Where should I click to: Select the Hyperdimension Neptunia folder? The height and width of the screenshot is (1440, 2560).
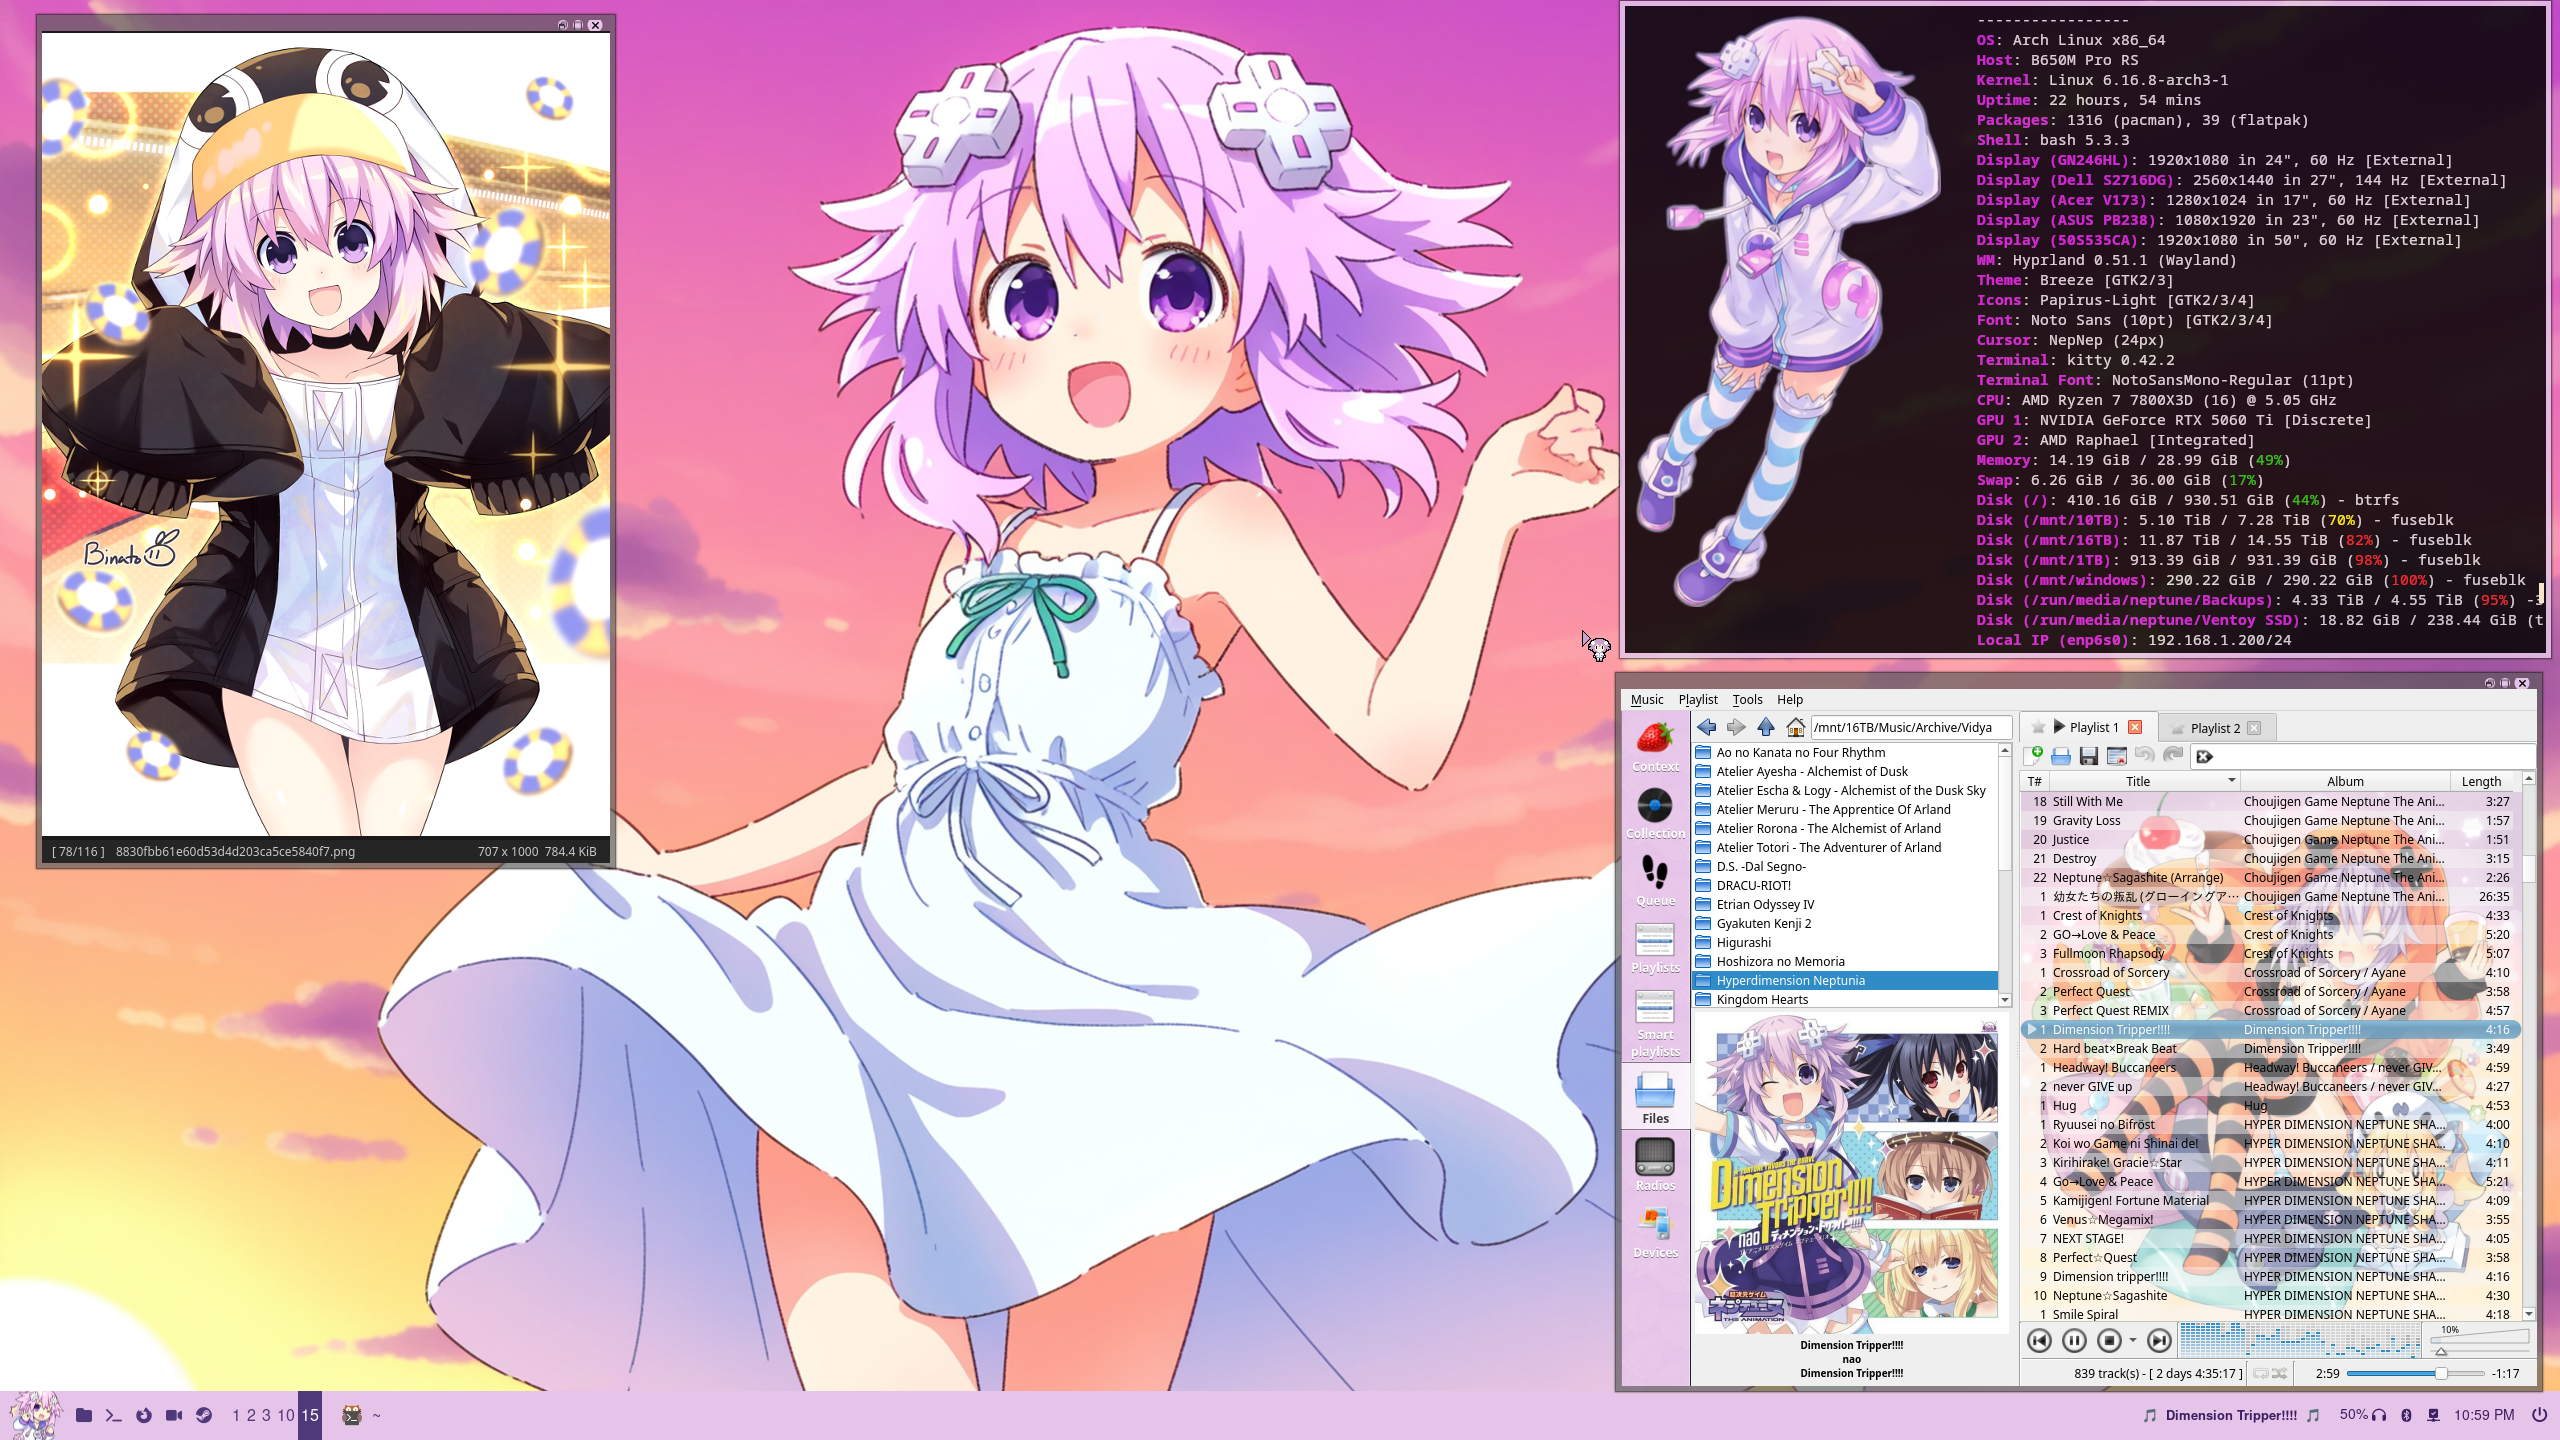click(1790, 980)
